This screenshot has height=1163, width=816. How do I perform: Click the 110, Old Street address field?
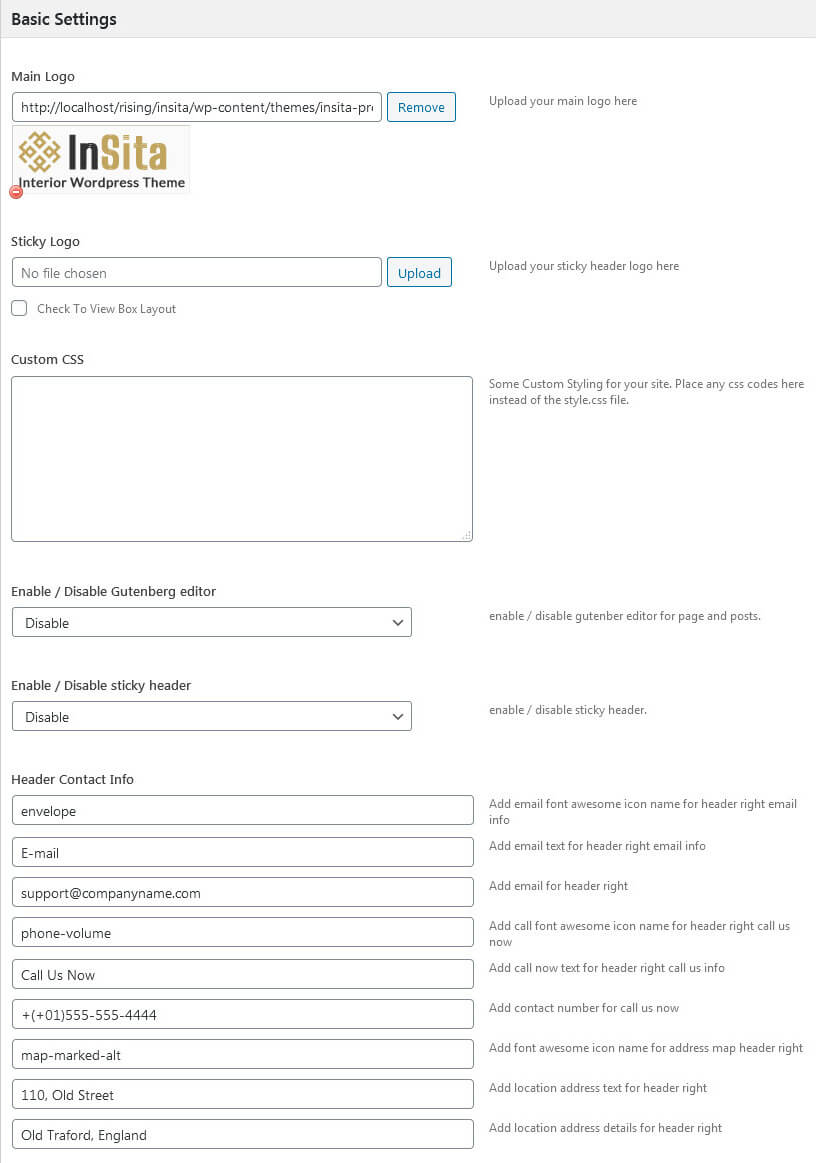click(242, 1095)
